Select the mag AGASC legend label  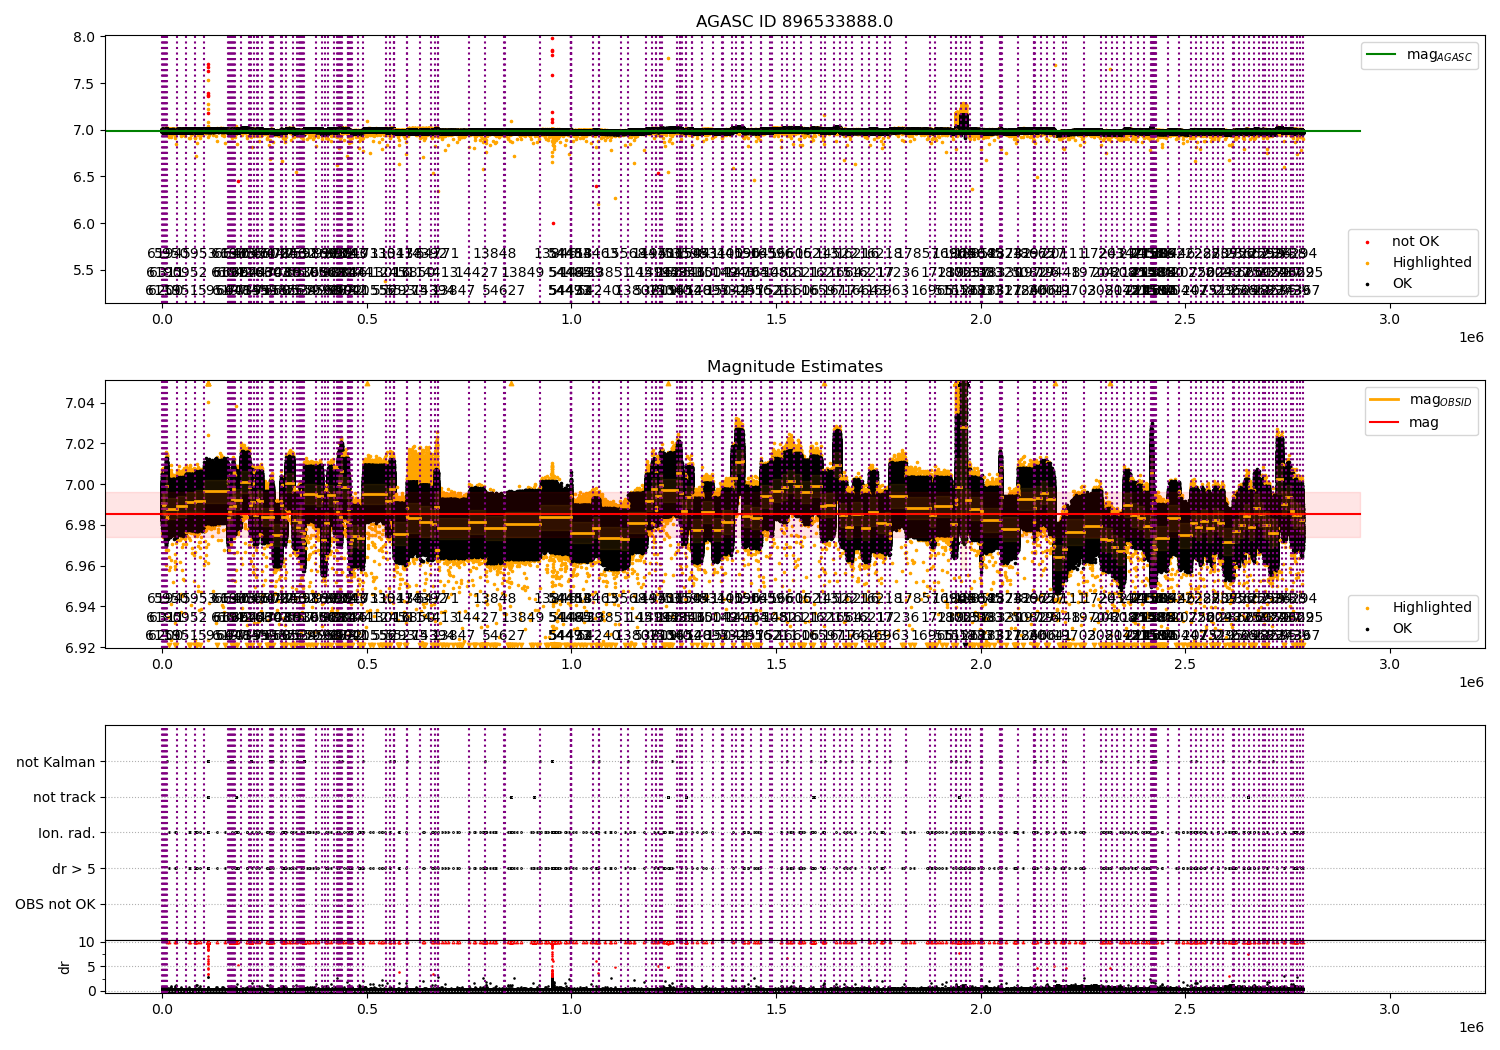pos(1439,55)
